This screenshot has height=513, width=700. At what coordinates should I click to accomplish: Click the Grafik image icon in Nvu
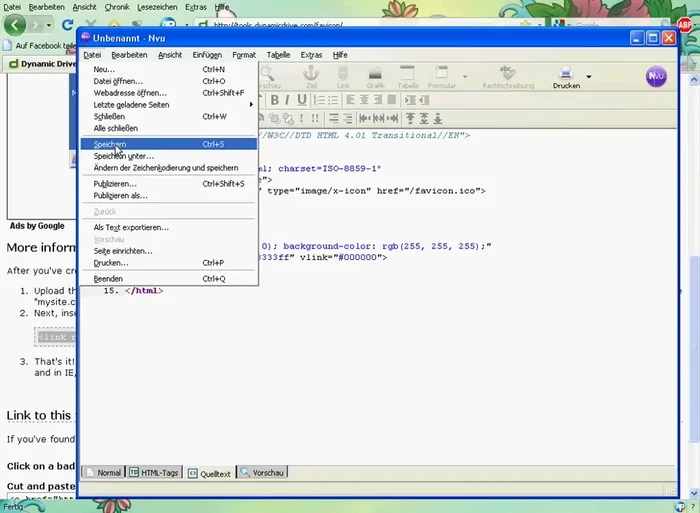(375, 76)
